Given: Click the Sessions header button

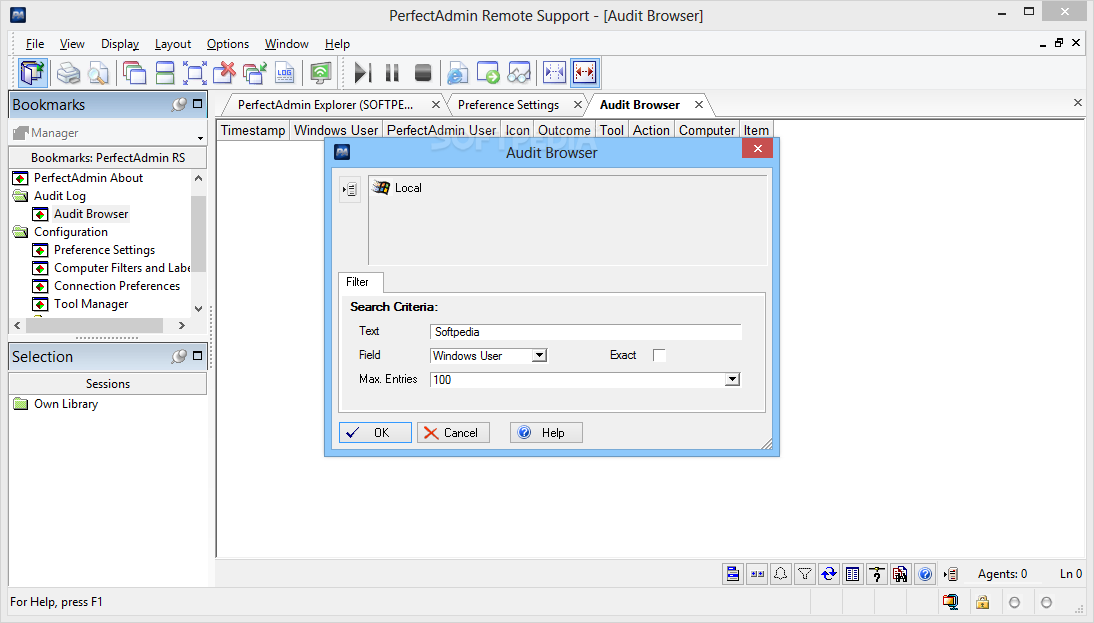Looking at the screenshot, I should (108, 384).
